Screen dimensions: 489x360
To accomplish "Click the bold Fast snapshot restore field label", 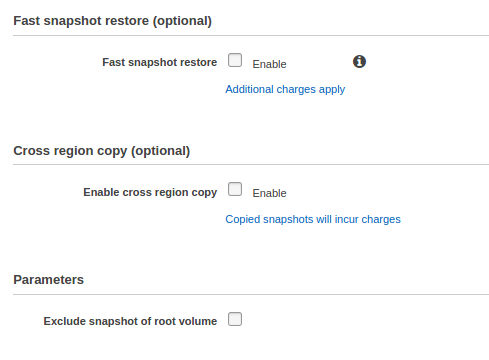I will point(160,62).
